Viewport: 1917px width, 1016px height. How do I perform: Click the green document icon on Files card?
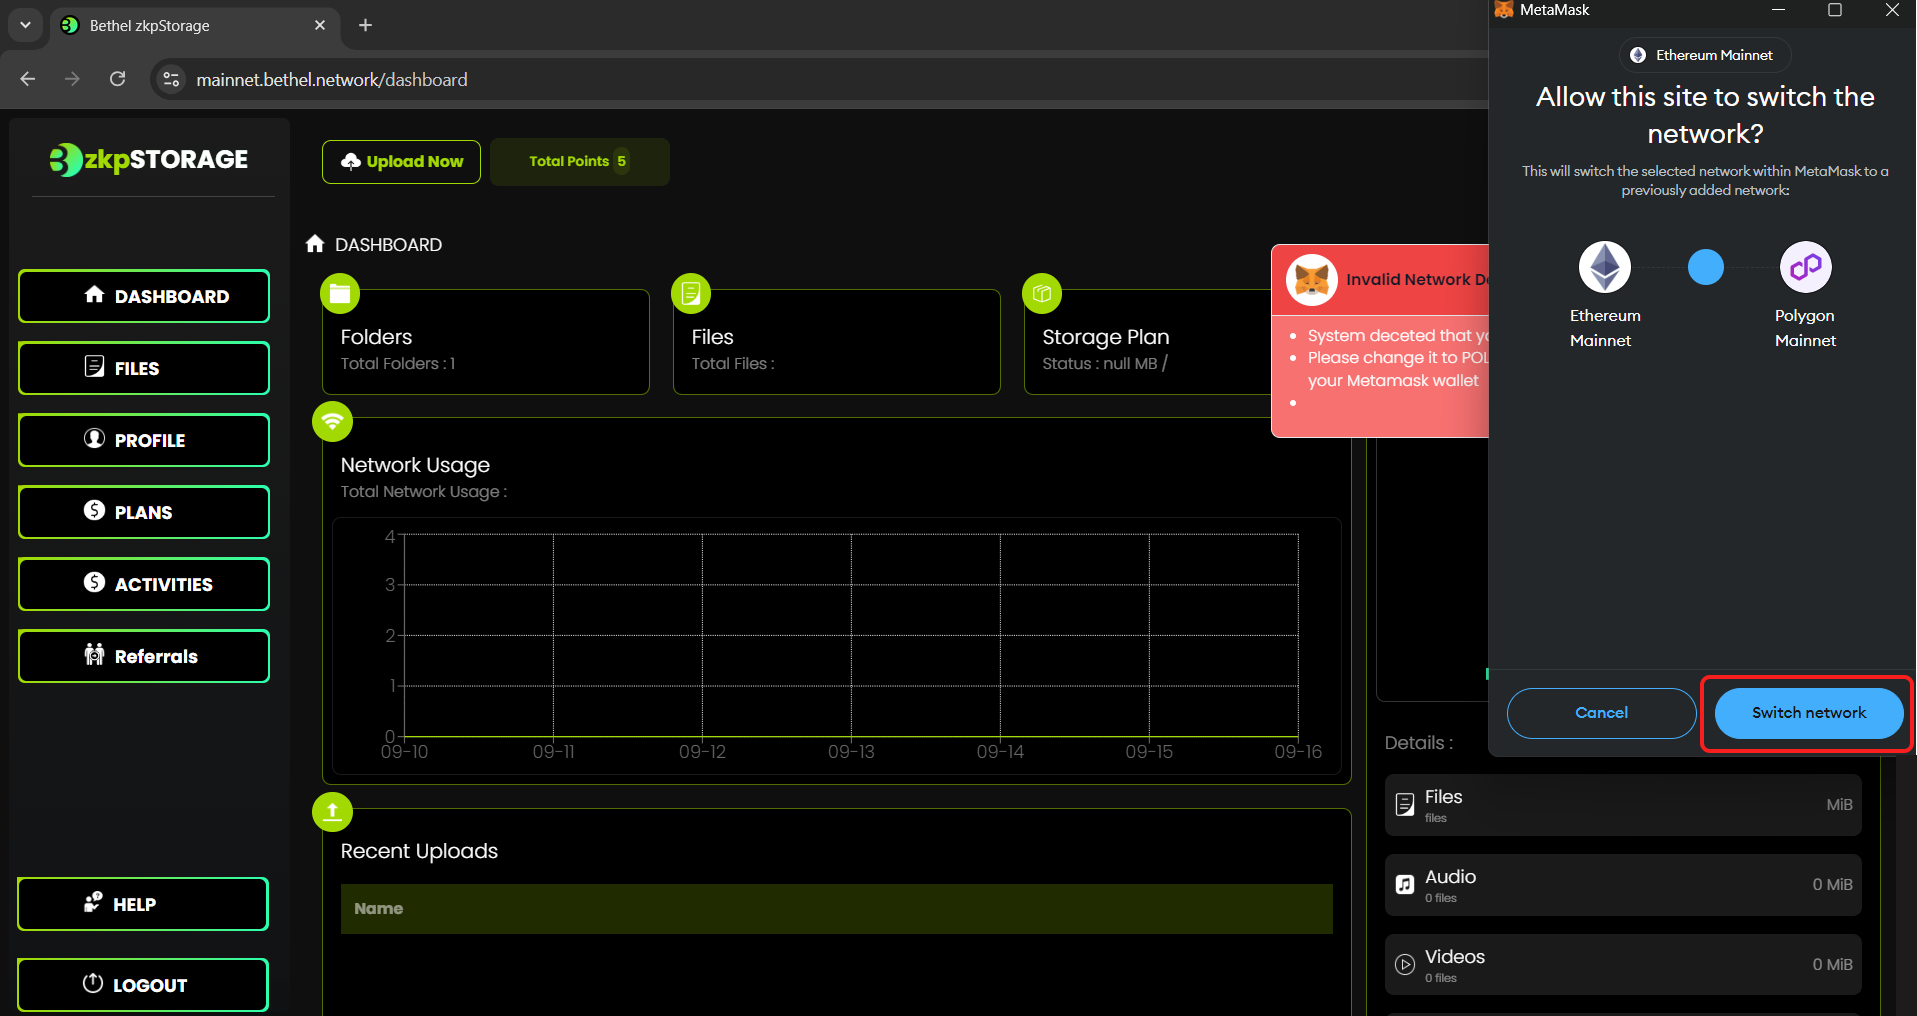pyautogui.click(x=691, y=294)
